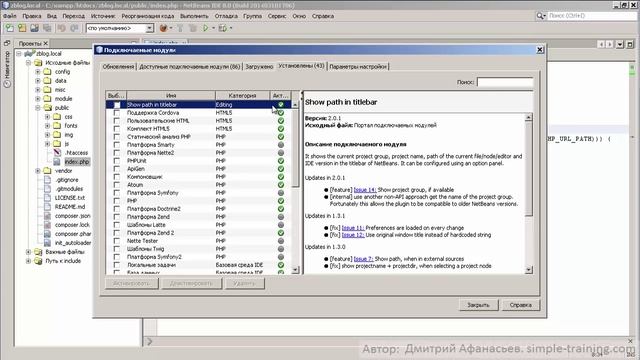The height and width of the screenshot is (360, 640).
Task: Click the index.php file icon
Action: pyautogui.click(x=57, y=162)
